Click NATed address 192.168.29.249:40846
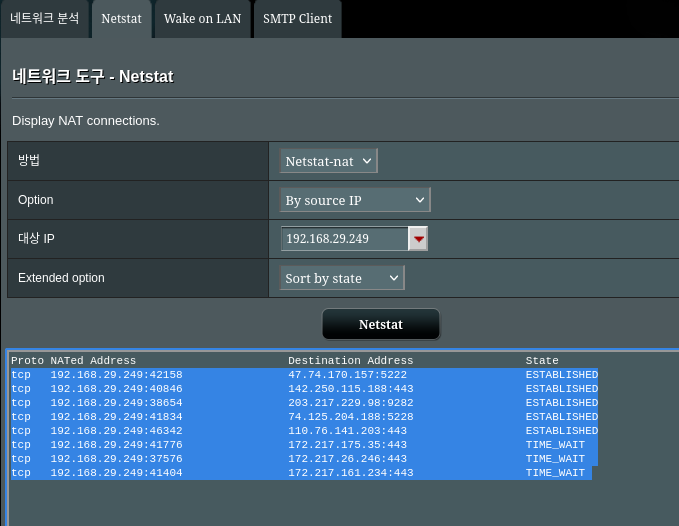 [116, 389]
